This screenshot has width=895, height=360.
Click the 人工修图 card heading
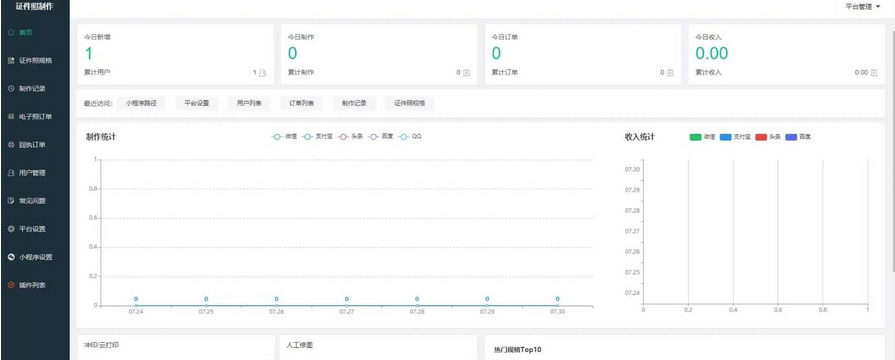coord(300,346)
